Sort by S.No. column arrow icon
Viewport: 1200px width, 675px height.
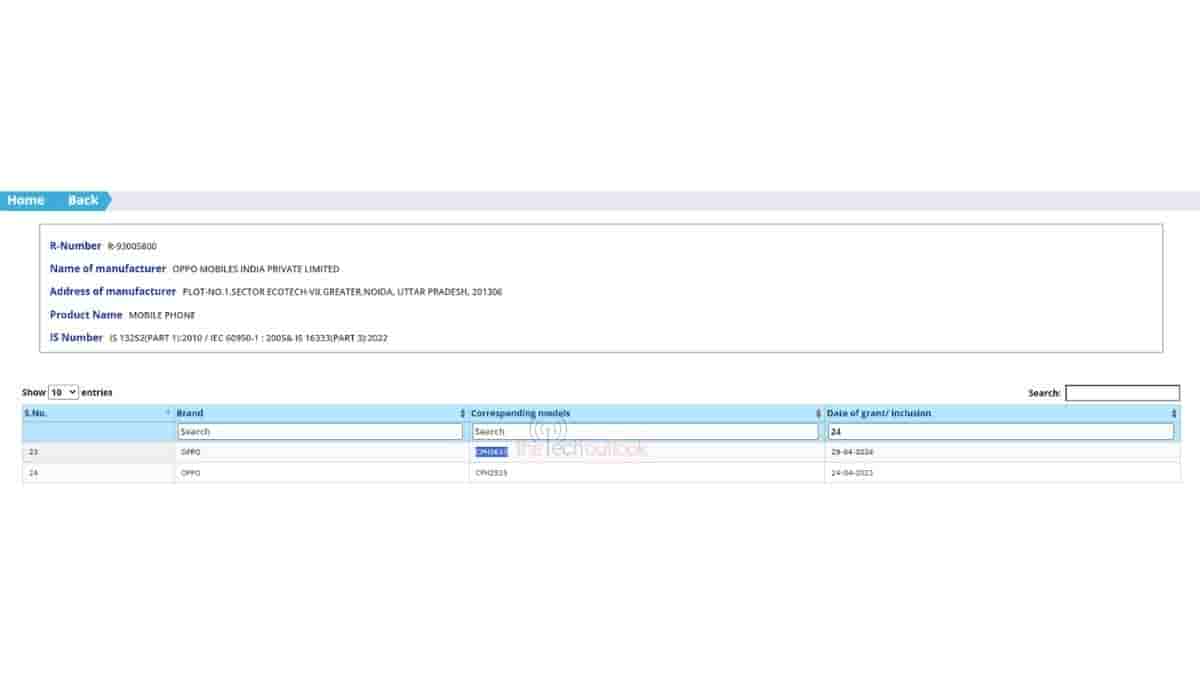[167, 413]
